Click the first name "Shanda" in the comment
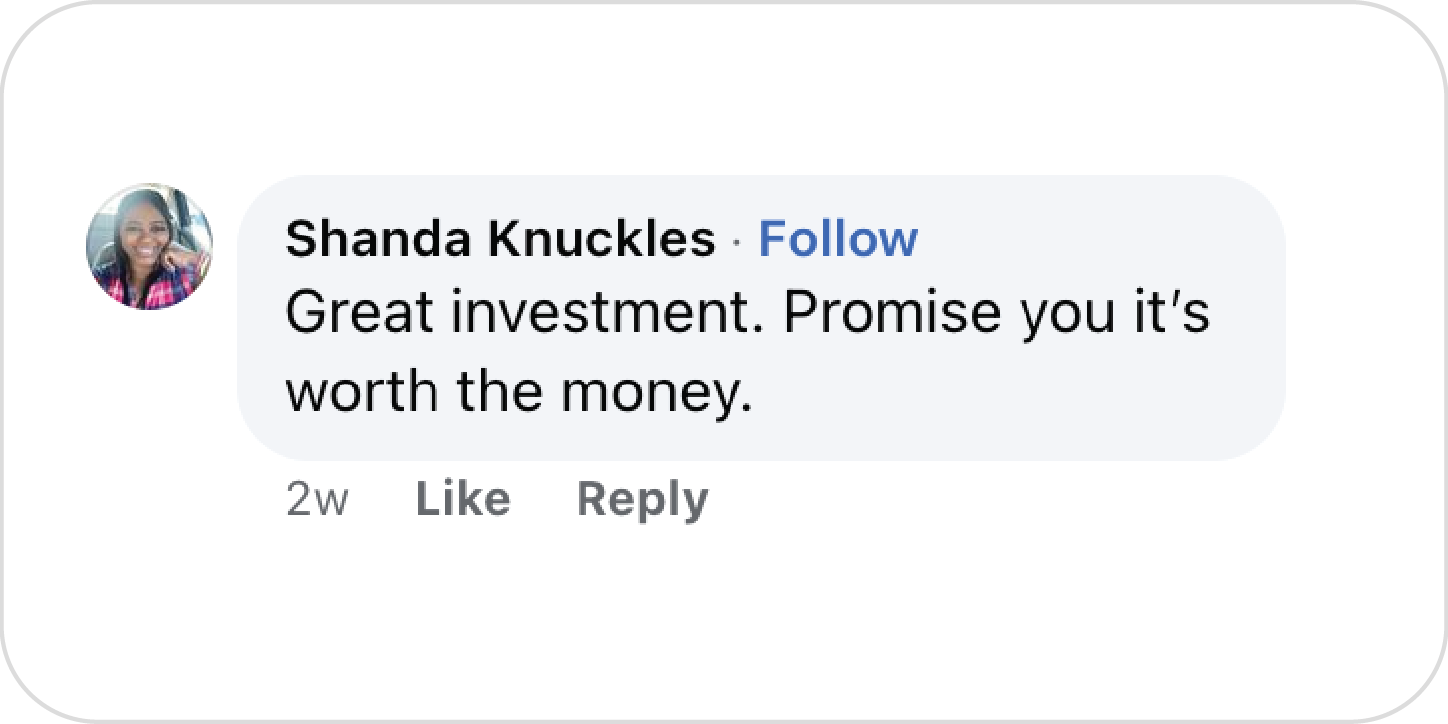Image resolution: width=1448 pixels, height=724 pixels. click(x=380, y=240)
